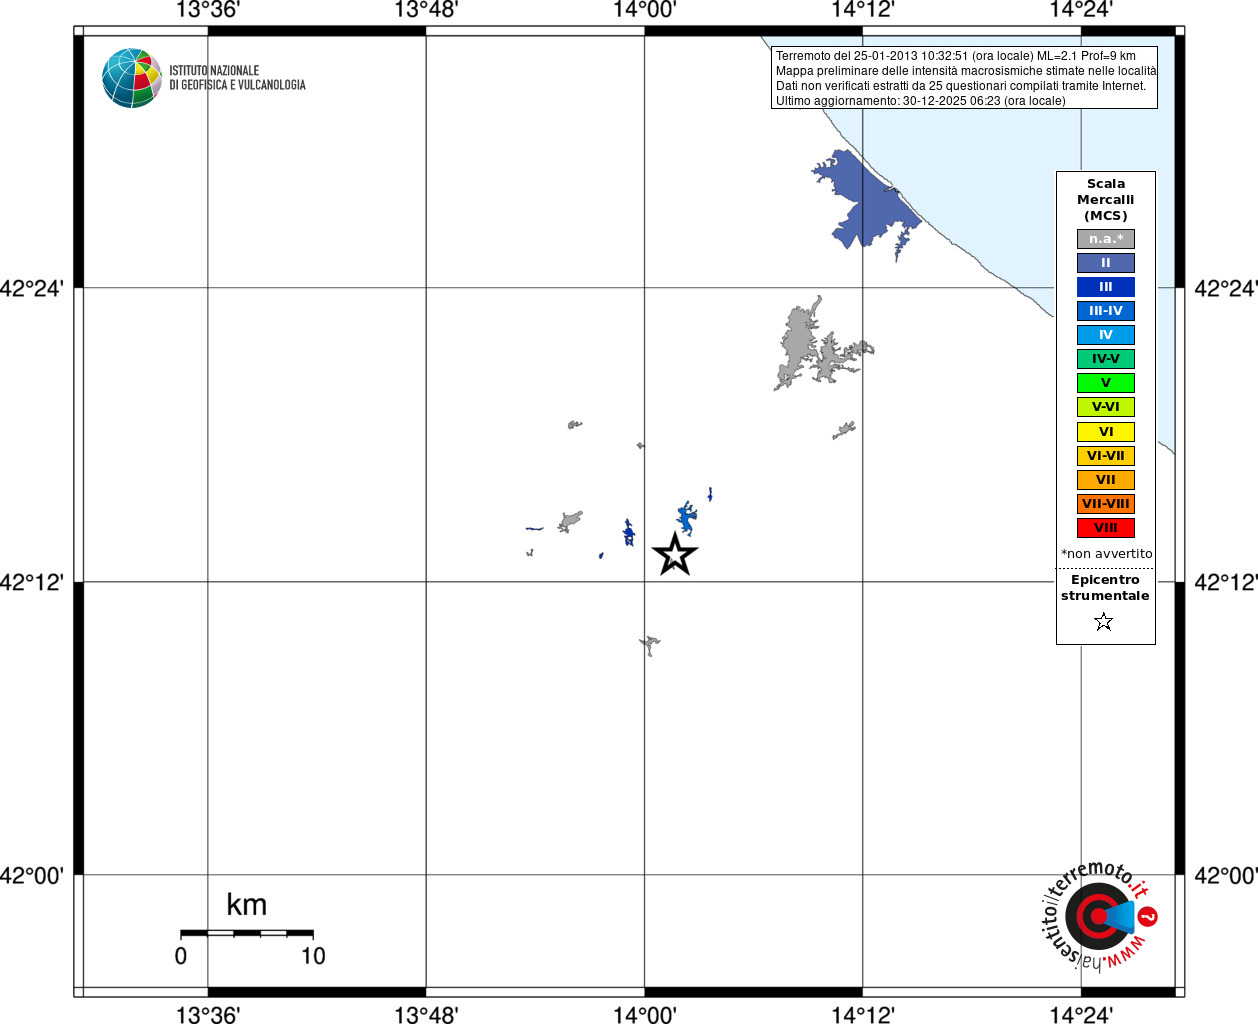Click the INGV globe logo
This screenshot has height=1024, width=1258.
(131, 78)
